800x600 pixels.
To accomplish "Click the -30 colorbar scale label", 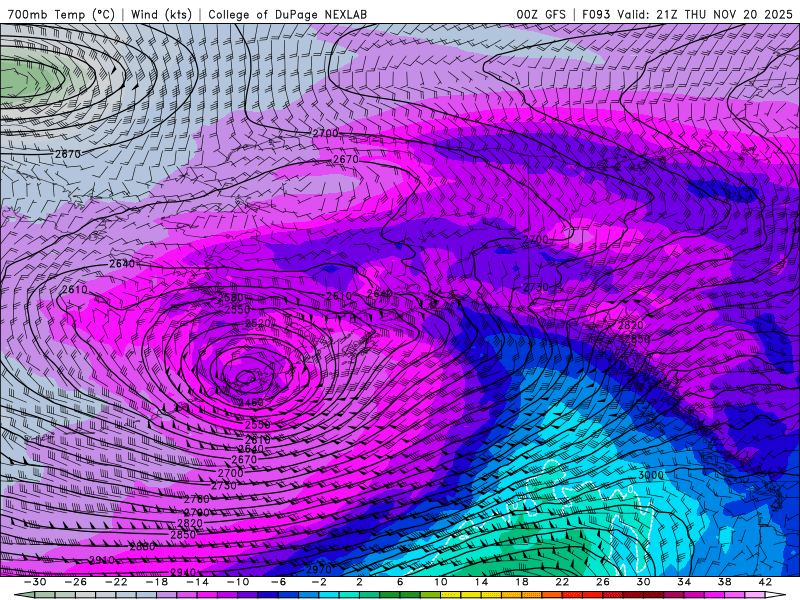I will point(35,582).
